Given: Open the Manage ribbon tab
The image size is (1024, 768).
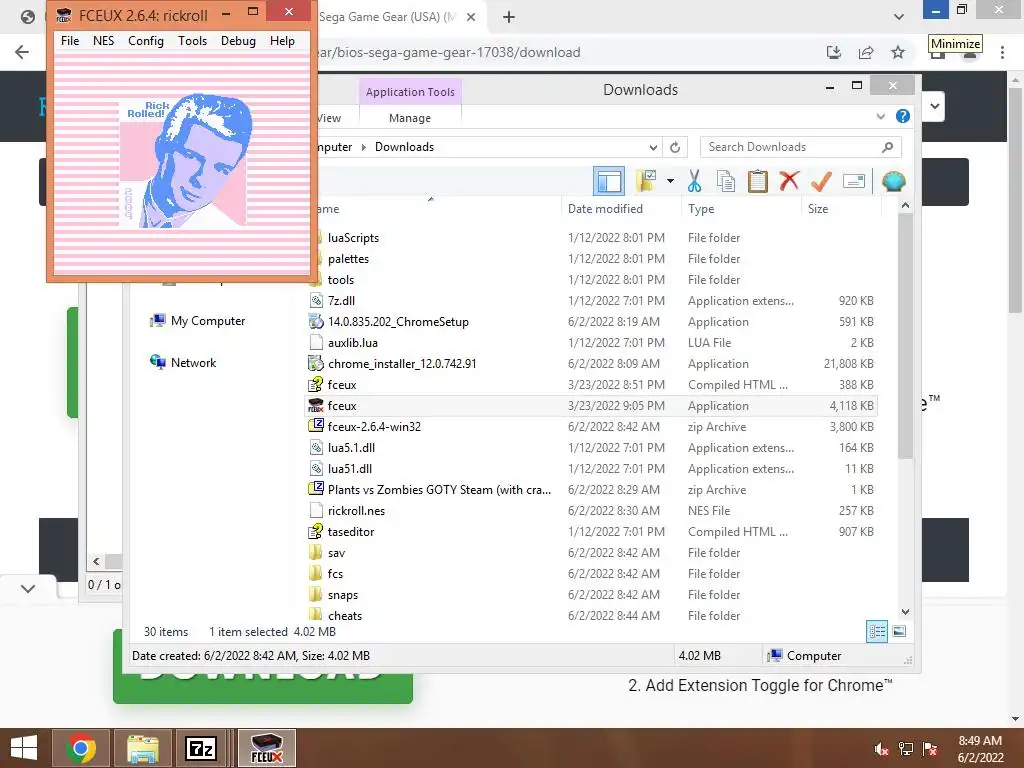Looking at the screenshot, I should coord(409,118).
